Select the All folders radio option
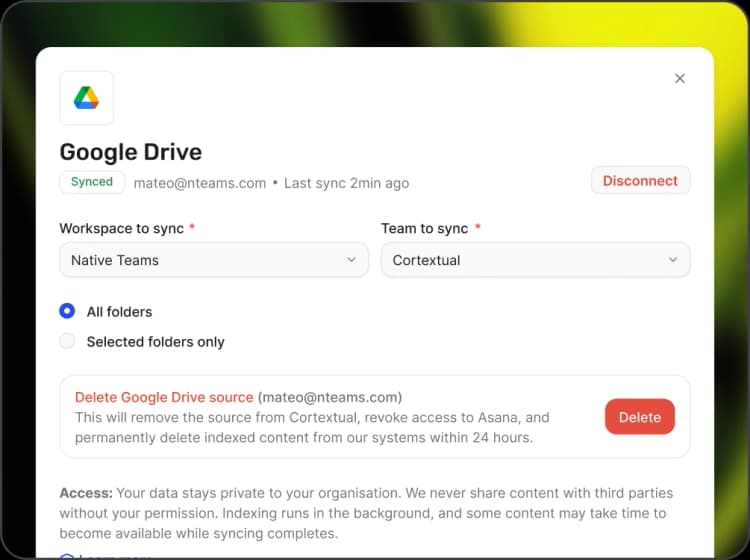This screenshot has height=560, width=750. pos(67,311)
